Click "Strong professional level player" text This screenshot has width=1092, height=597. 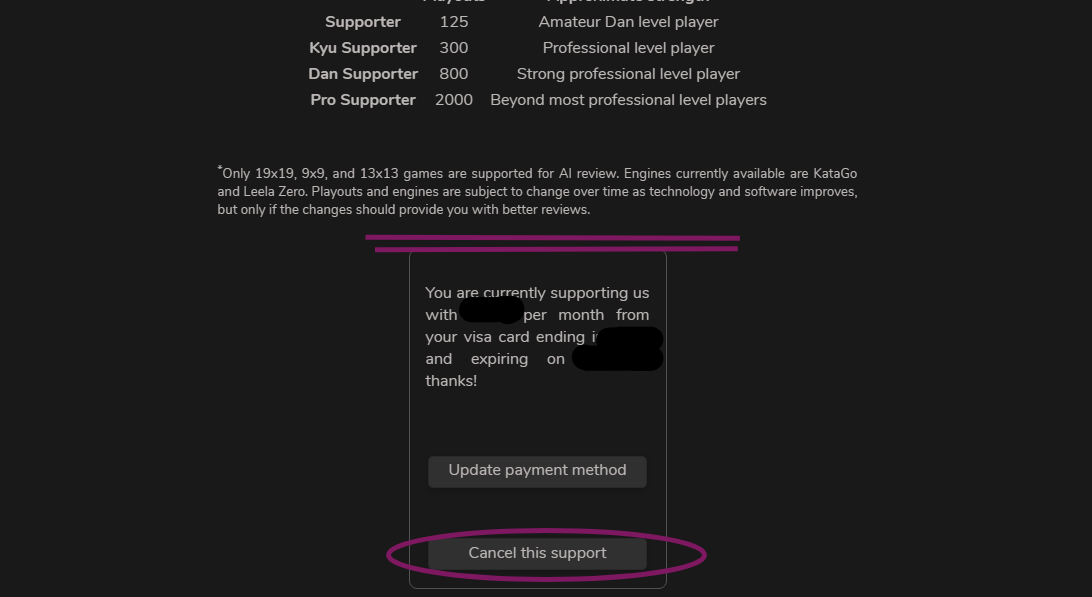[628, 74]
